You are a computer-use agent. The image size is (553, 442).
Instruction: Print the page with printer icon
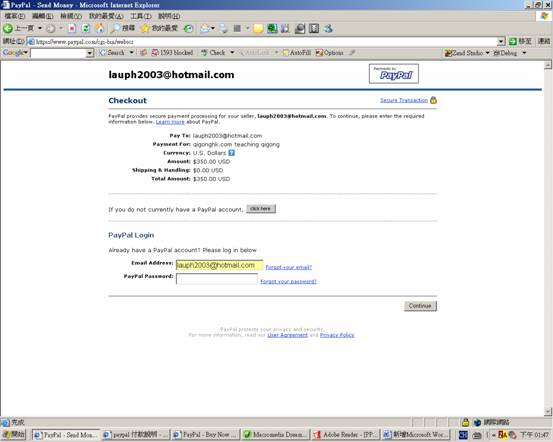click(224, 29)
